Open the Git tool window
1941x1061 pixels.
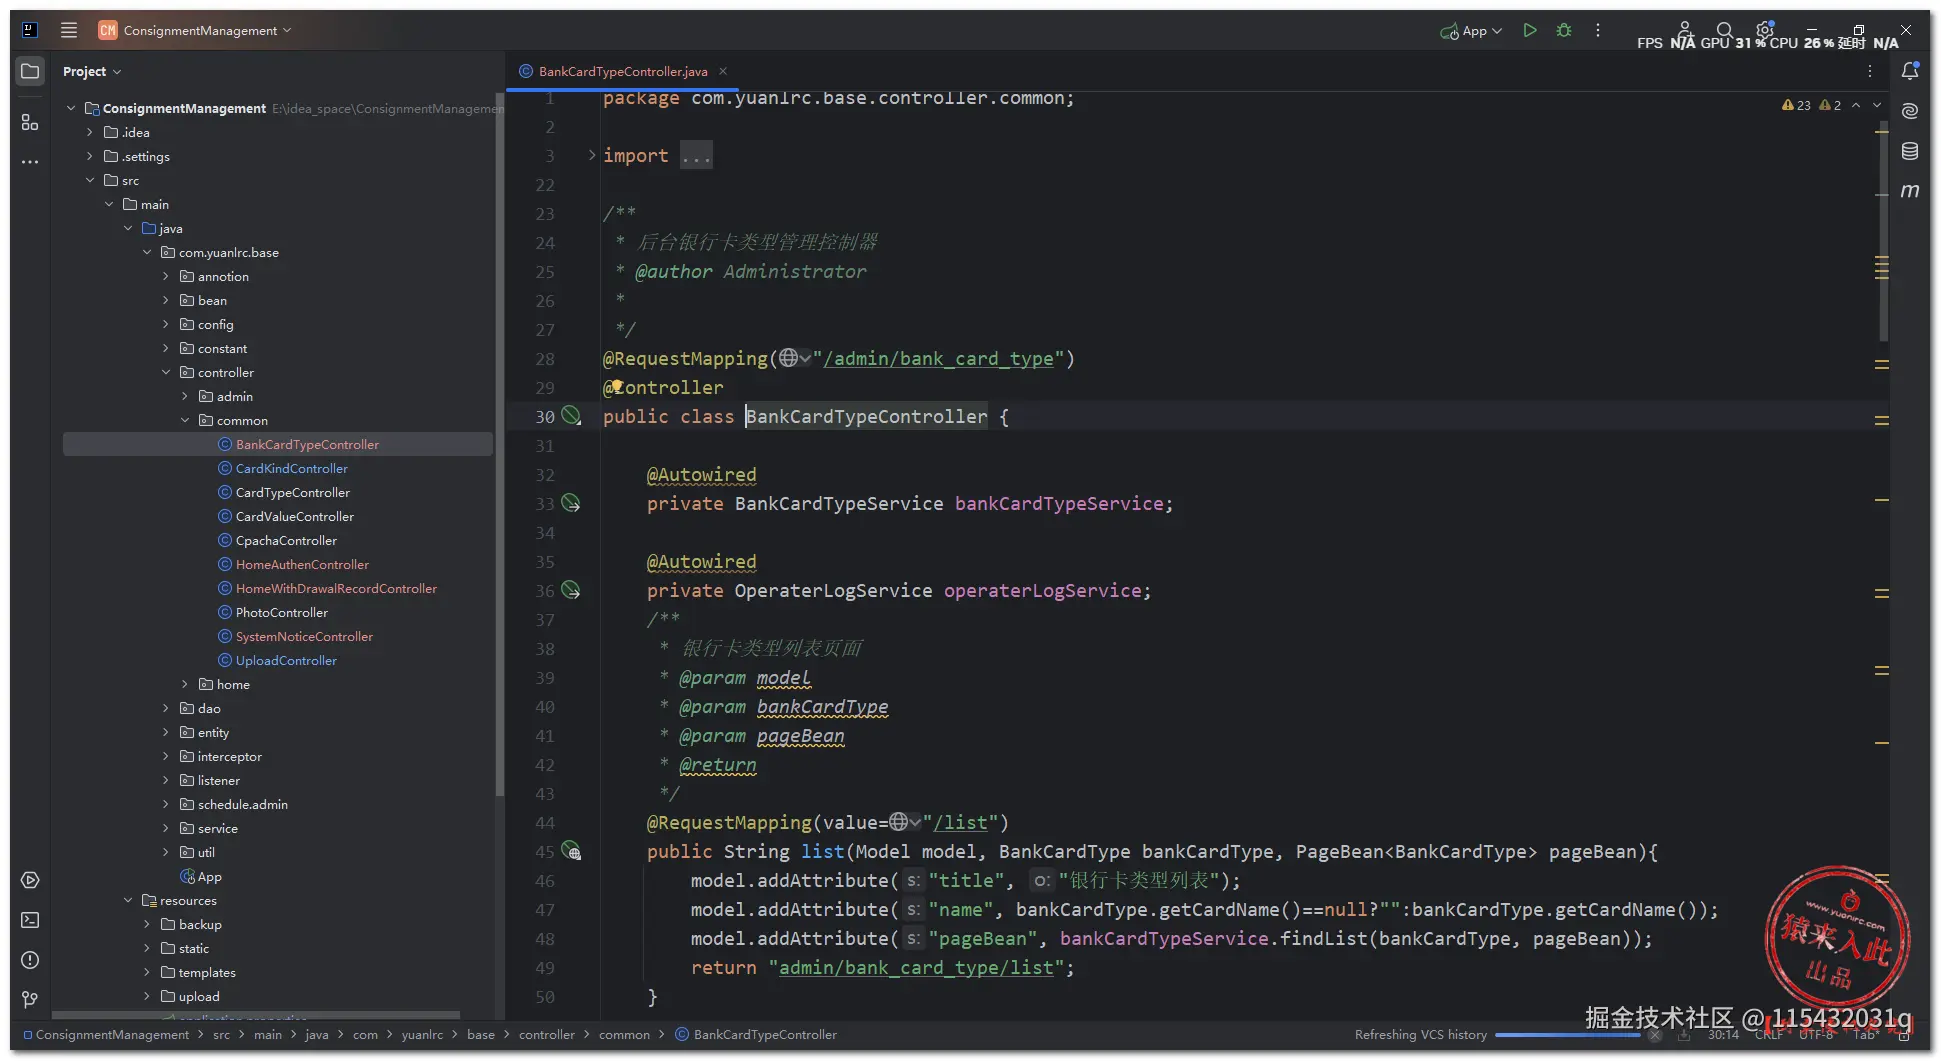(30, 999)
